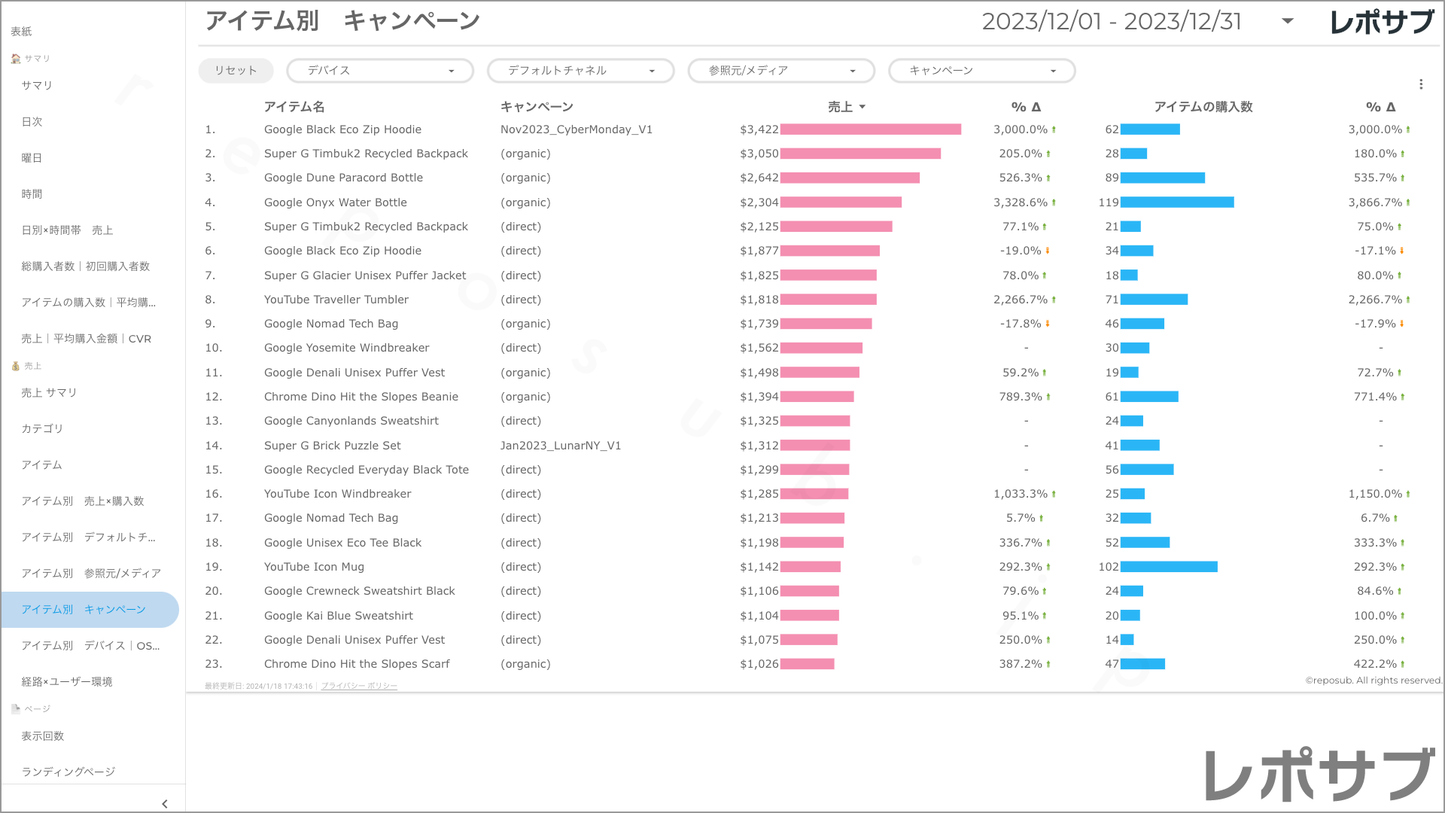Expand the デフォルトチャネル filter dropdown
Screen dimensions: 1445x813
(580, 71)
